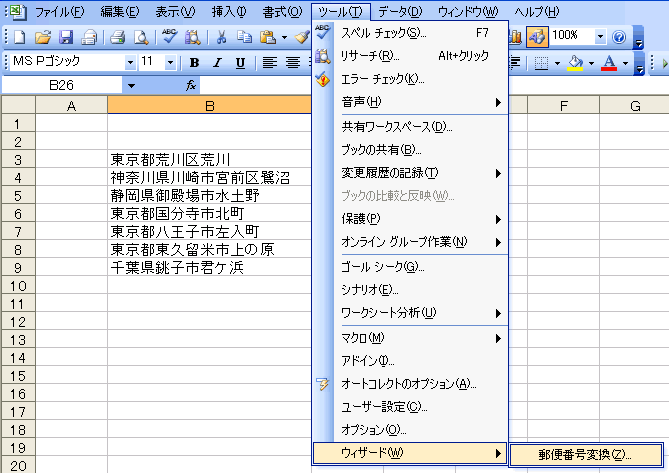This screenshot has height=473, width=669.
Task: Open Excel Help with the question mark icon
Action: (619, 36)
